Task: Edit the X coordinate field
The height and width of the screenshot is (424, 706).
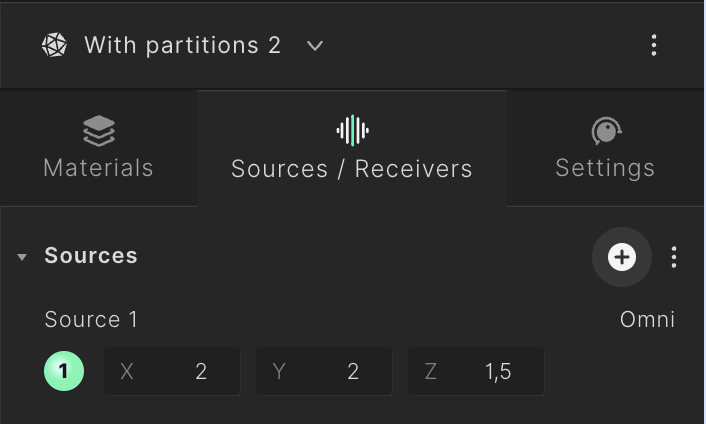Action: 172,371
